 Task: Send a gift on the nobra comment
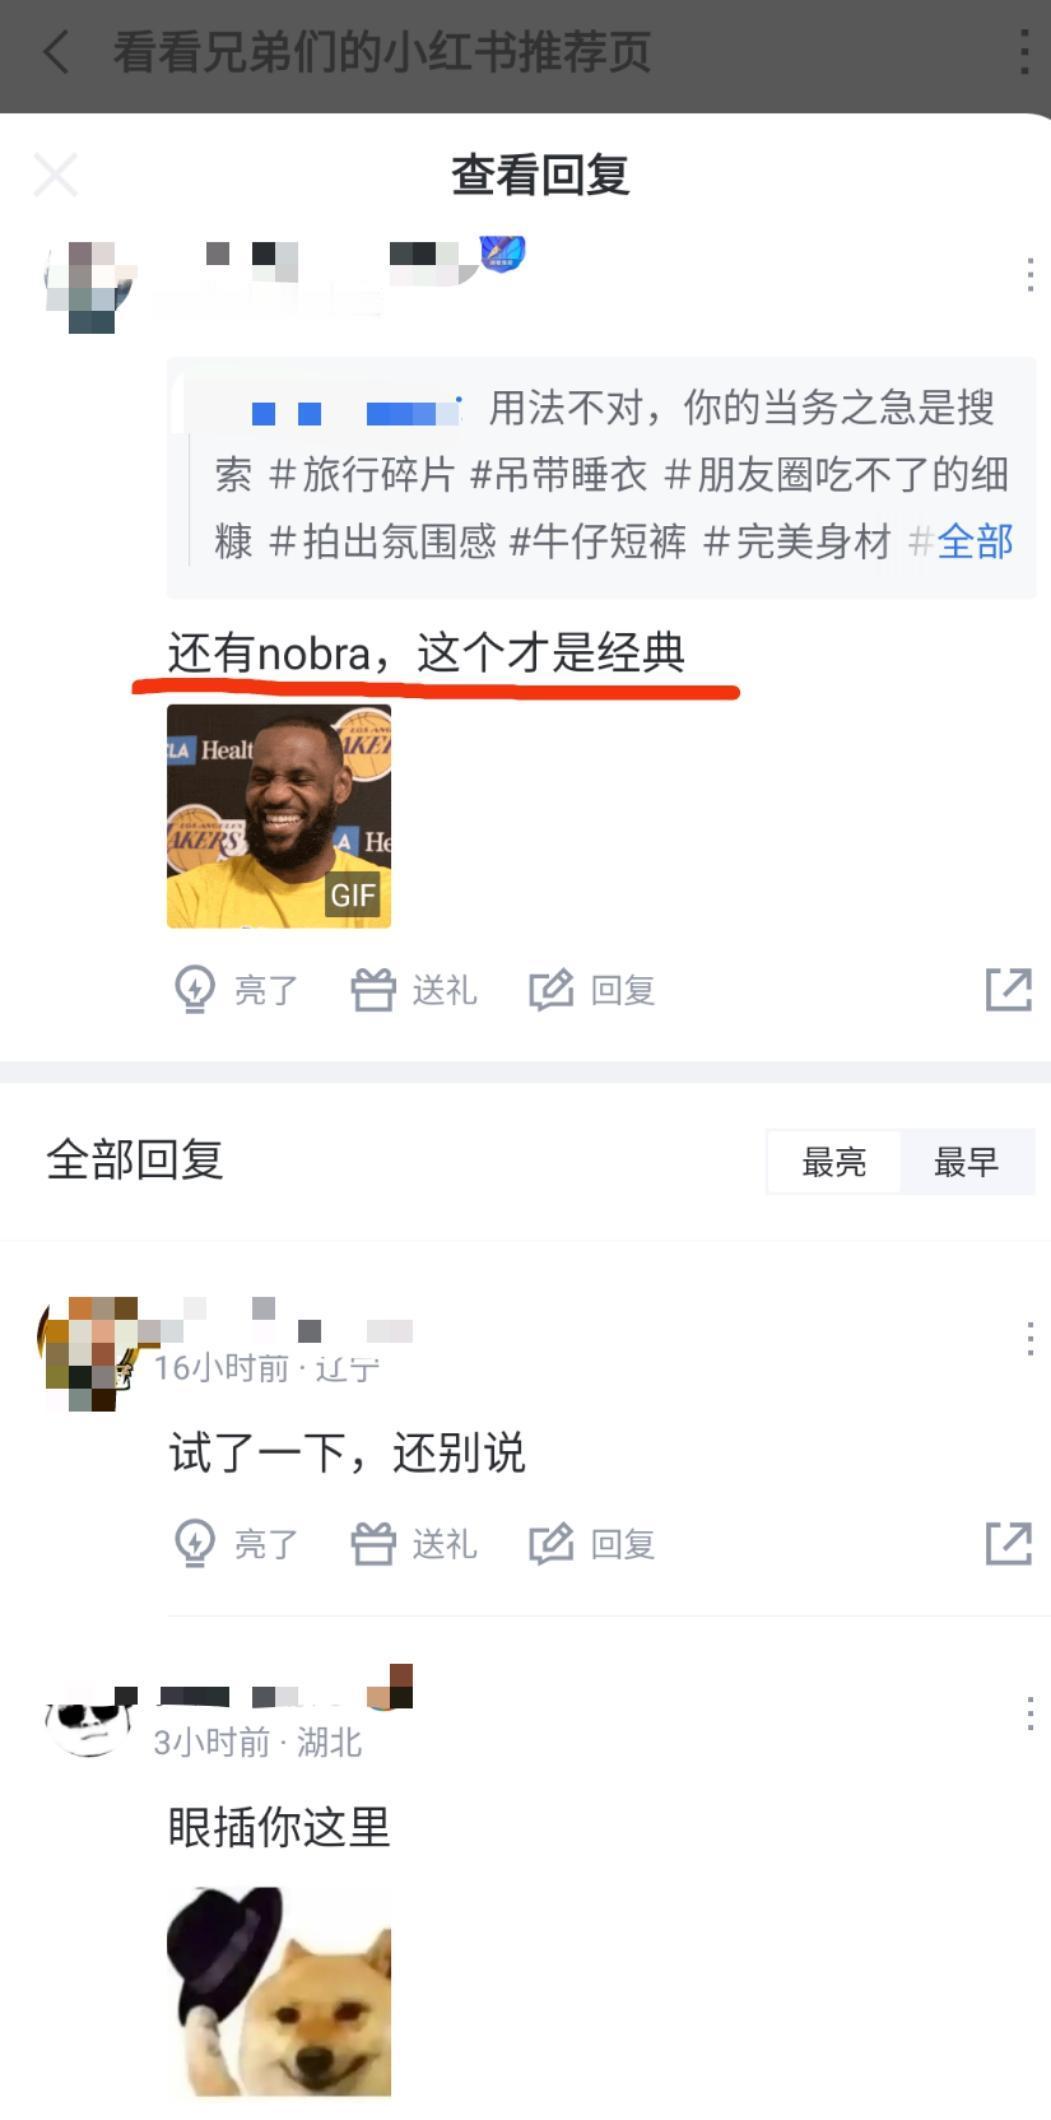(x=413, y=990)
